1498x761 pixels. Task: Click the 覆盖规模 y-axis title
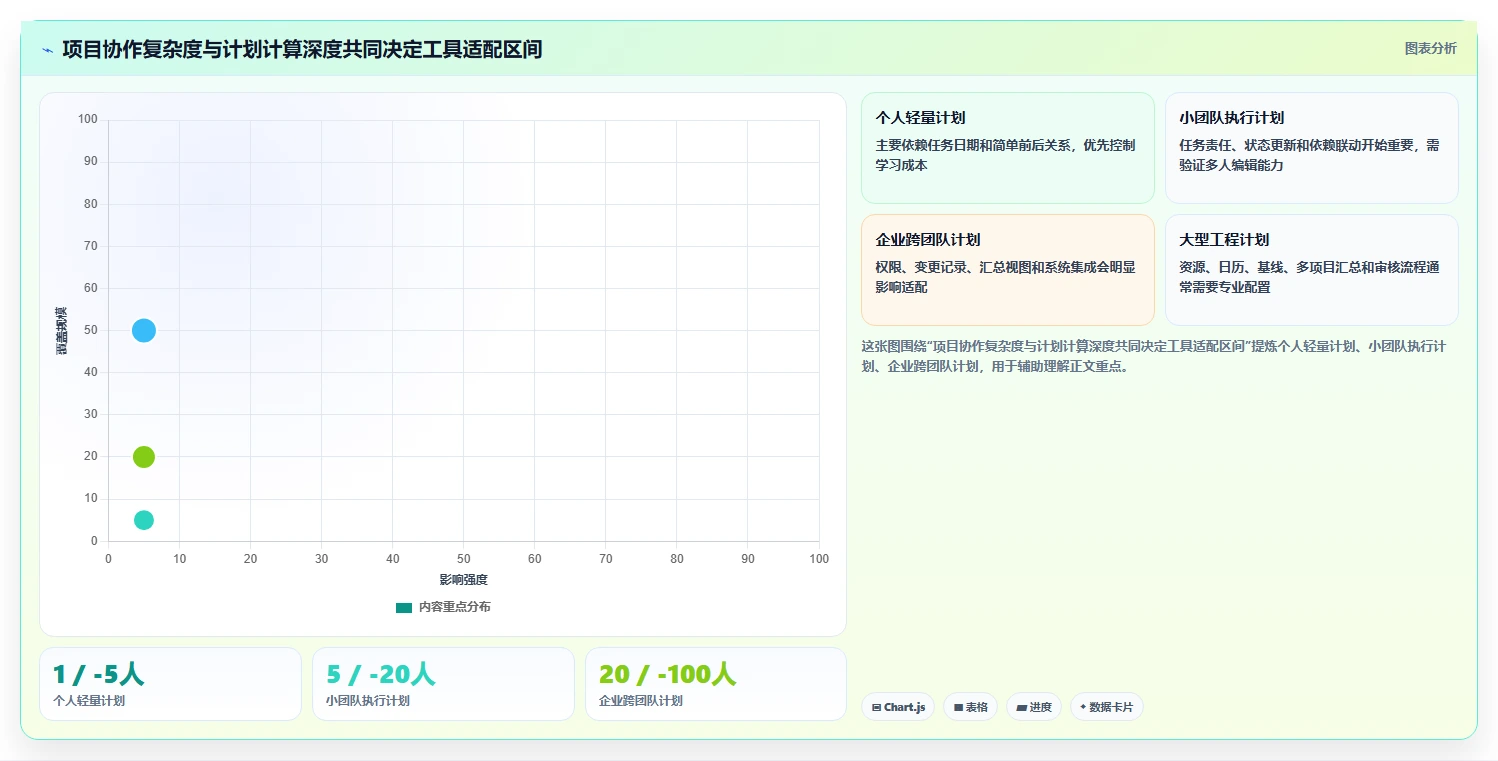(x=62, y=330)
